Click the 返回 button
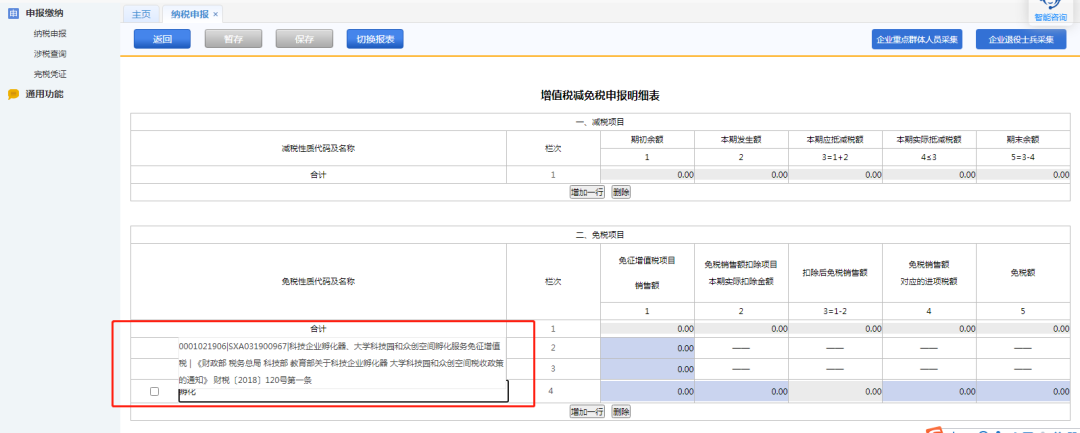 pos(162,39)
